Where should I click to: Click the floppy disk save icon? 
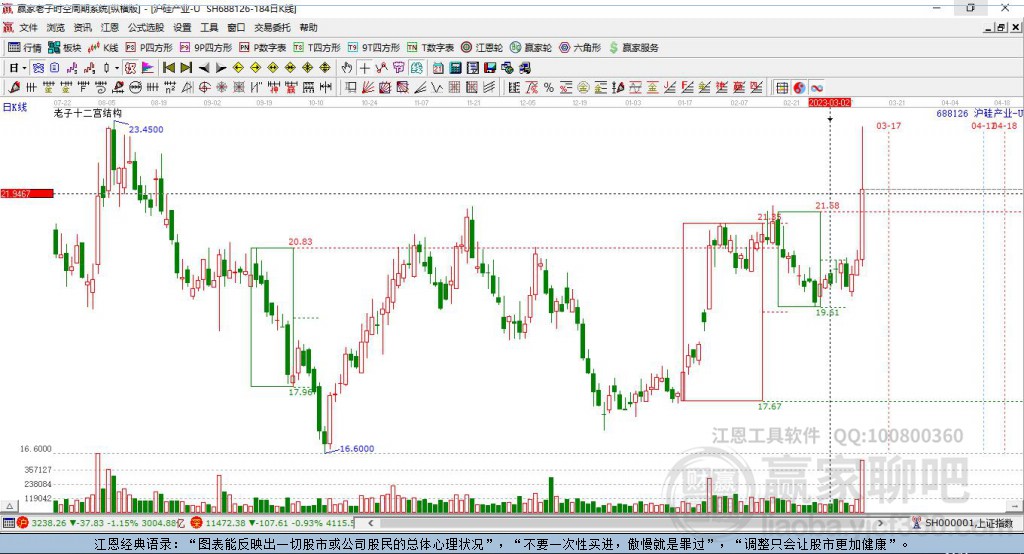(x=490, y=68)
